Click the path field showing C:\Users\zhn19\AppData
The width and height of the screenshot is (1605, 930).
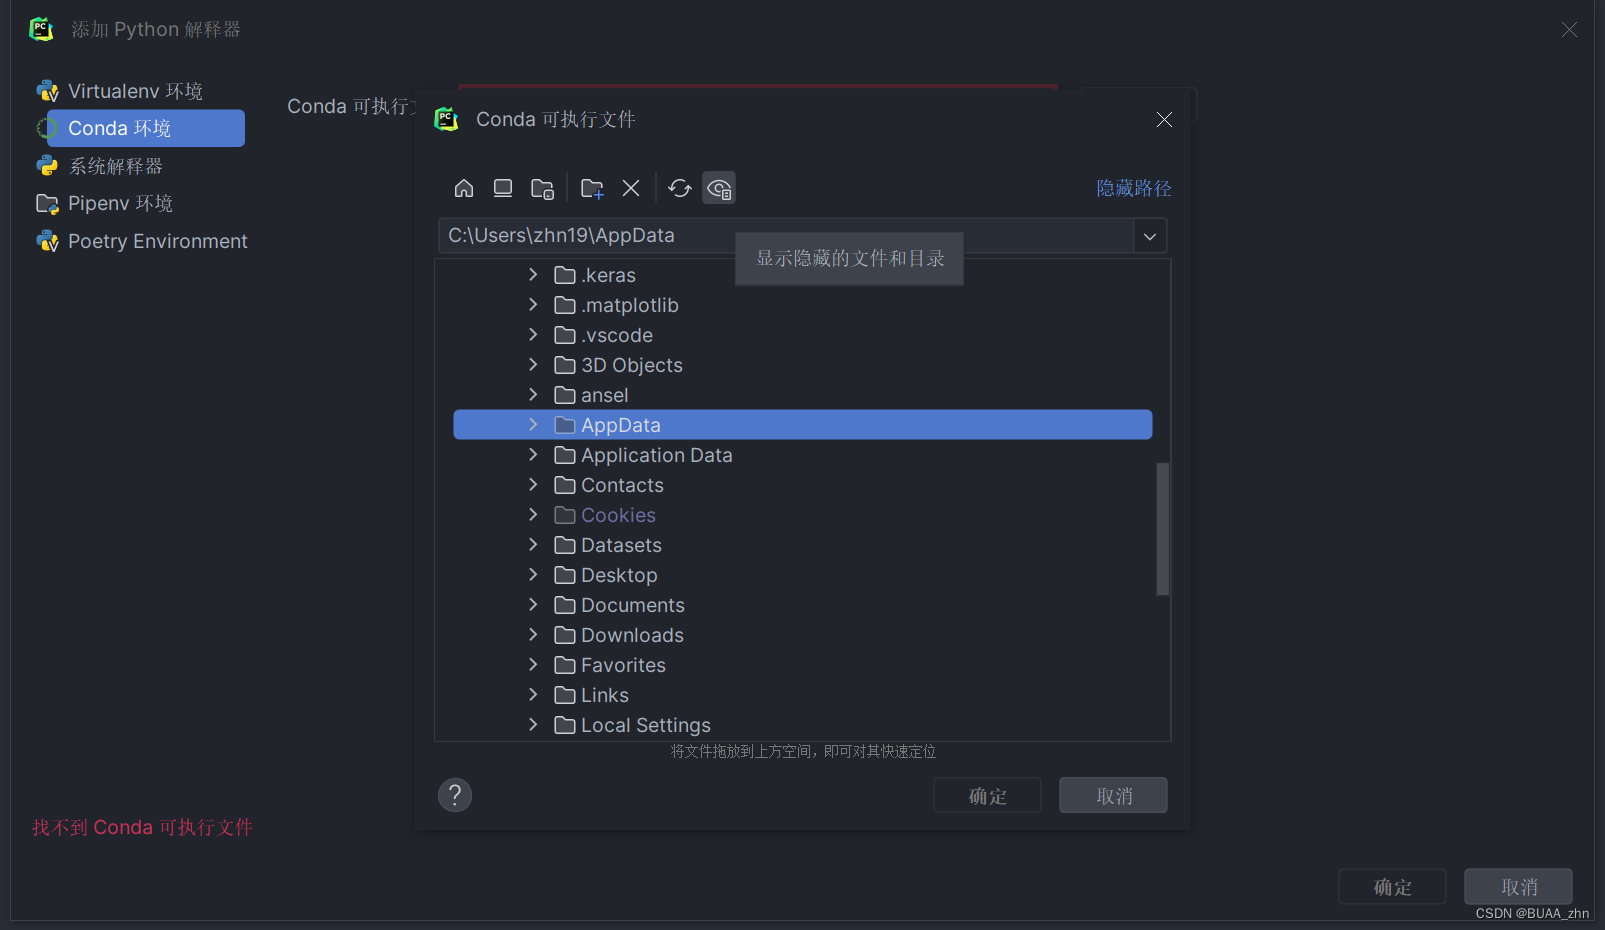pyautogui.click(x=786, y=236)
